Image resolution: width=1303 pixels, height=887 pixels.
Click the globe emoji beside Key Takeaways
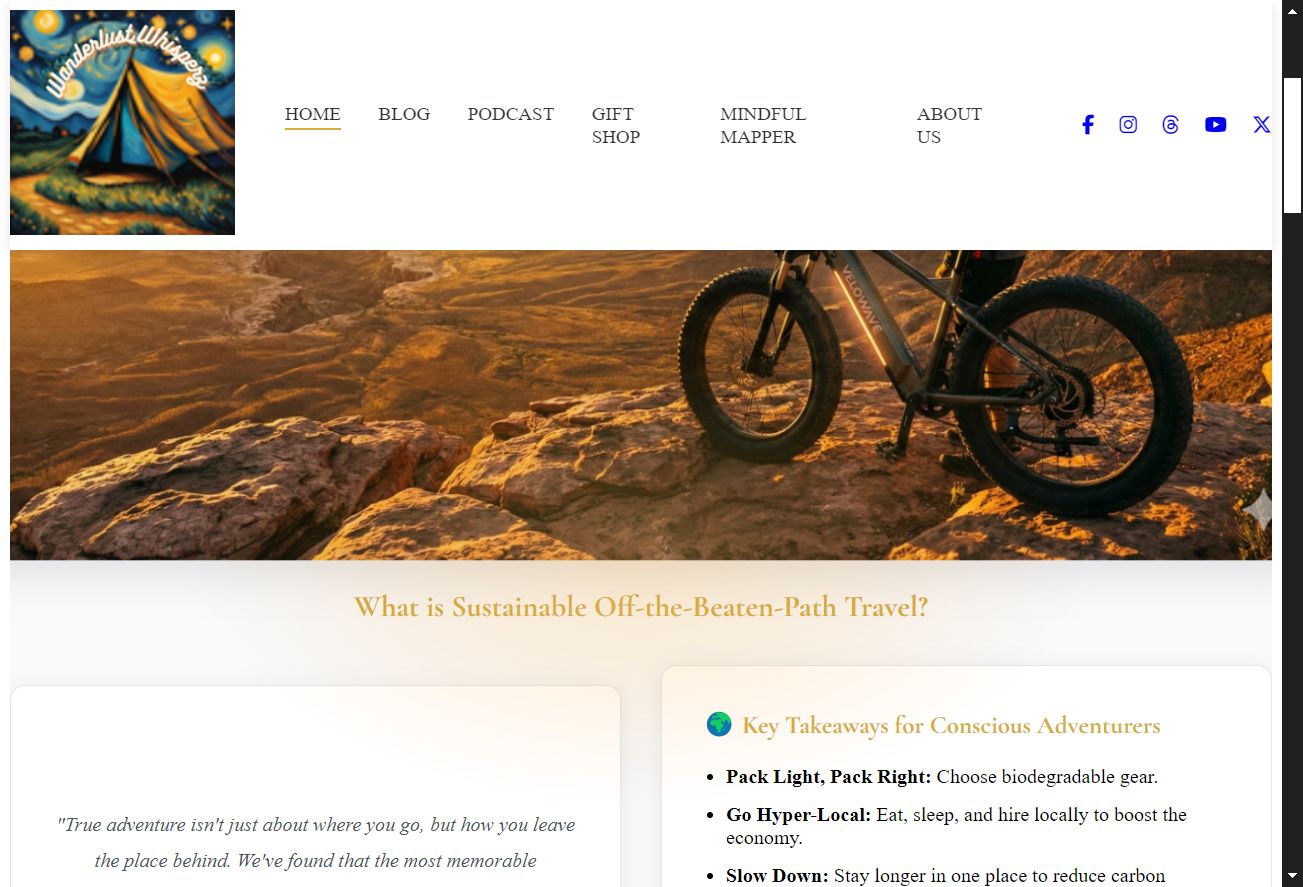point(719,724)
